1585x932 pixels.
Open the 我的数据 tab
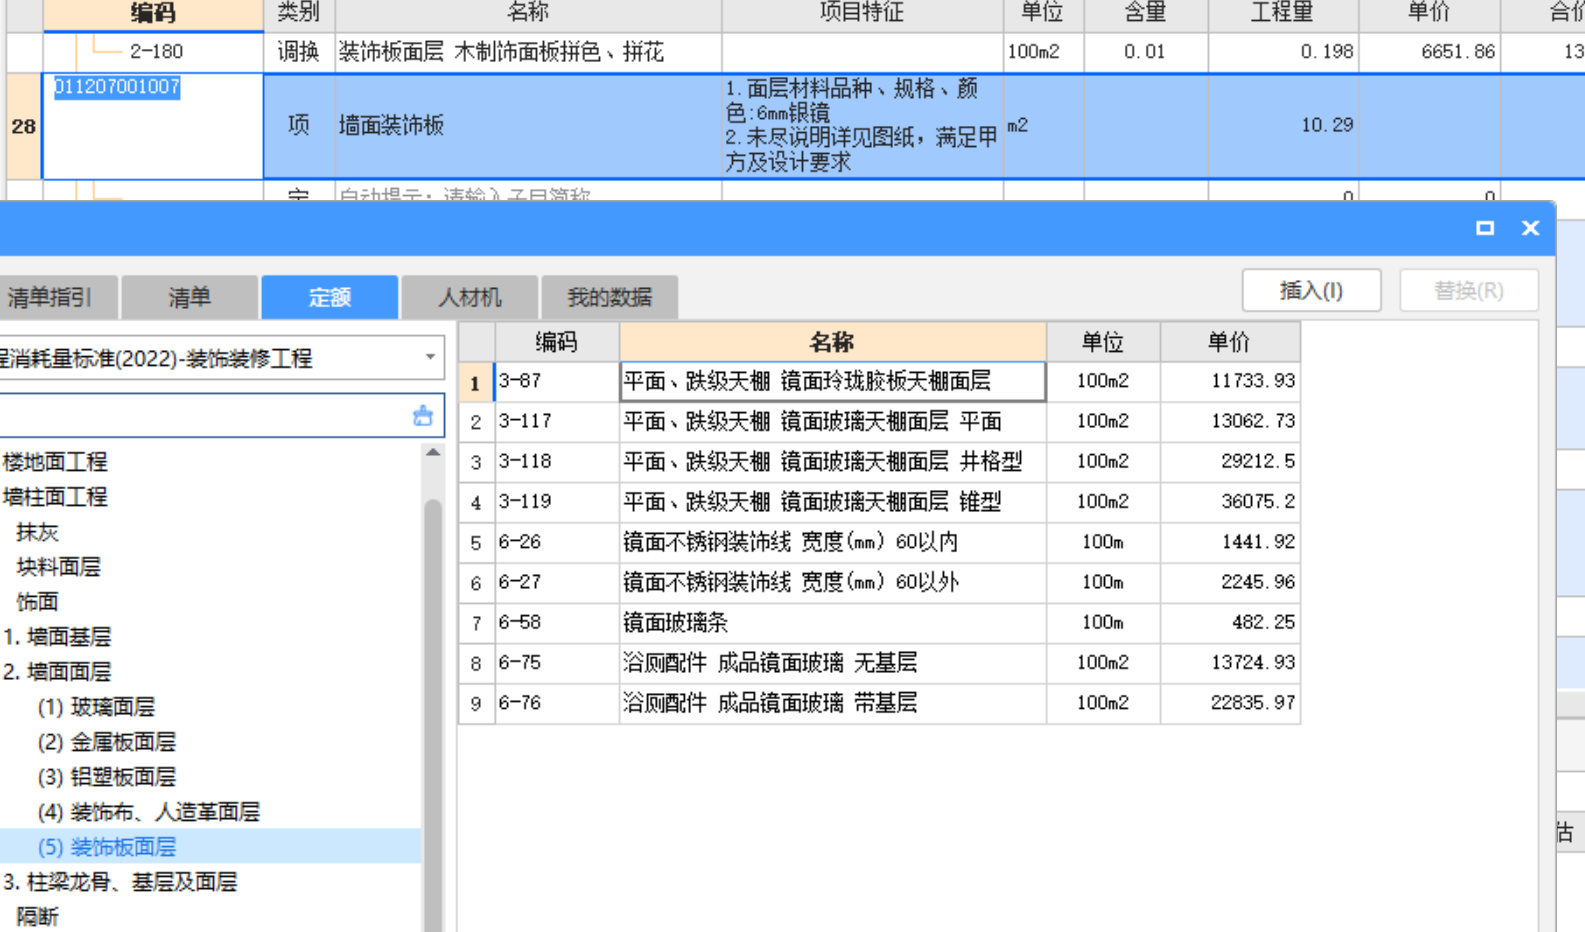609,297
